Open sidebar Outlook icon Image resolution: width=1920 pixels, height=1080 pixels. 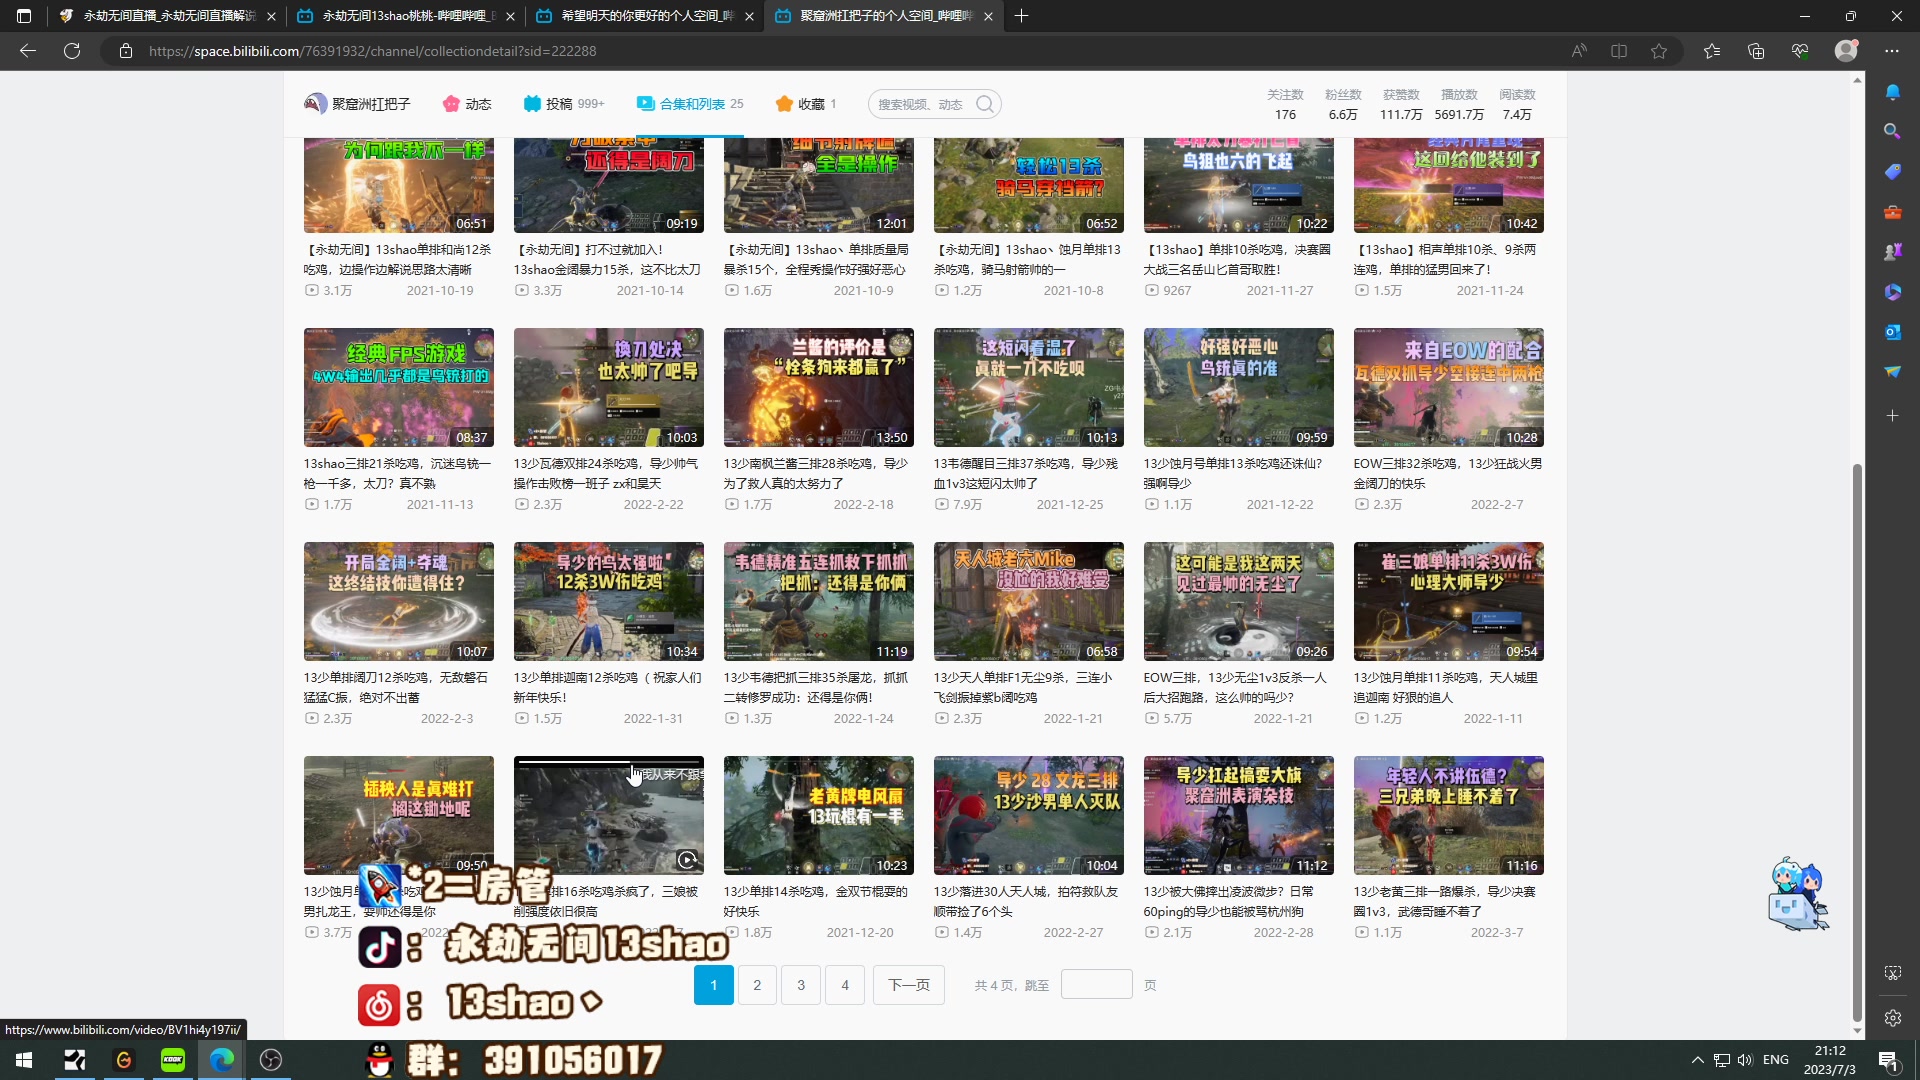(1892, 332)
